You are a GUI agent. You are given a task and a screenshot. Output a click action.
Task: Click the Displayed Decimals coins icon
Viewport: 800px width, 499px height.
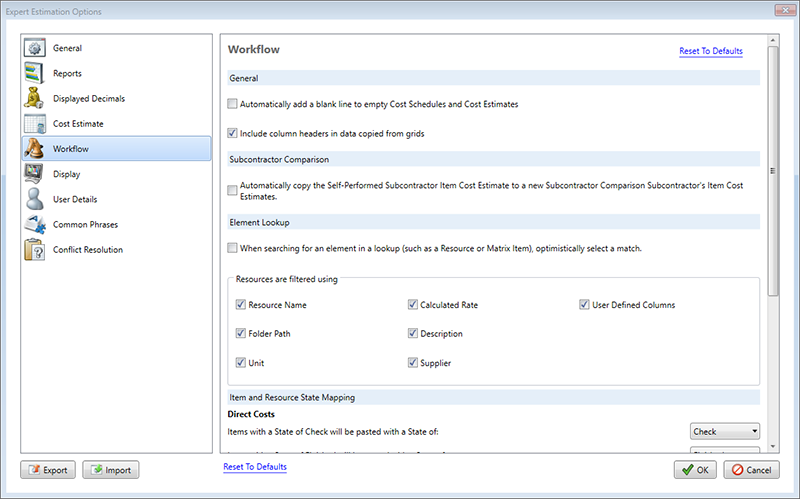click(36, 98)
